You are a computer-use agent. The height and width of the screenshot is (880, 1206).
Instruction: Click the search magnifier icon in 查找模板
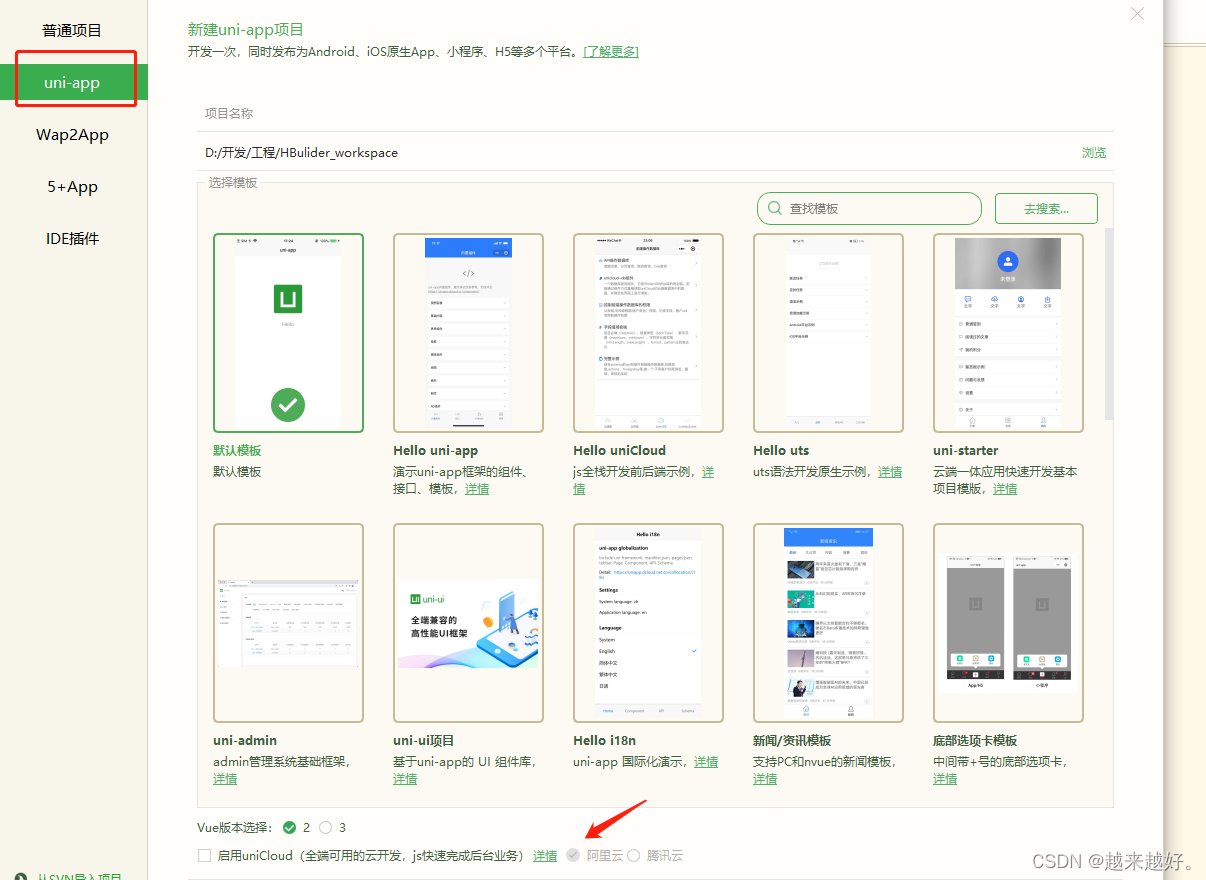[774, 209]
